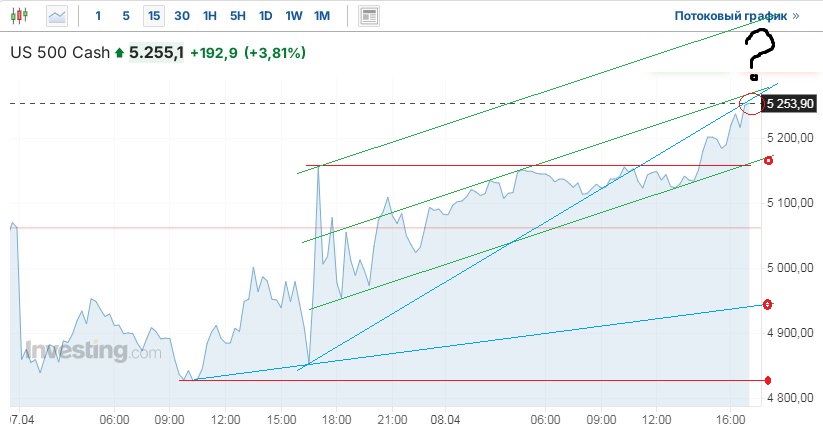
Task: Click the red marker near 4 830 level
Action: click(x=768, y=380)
